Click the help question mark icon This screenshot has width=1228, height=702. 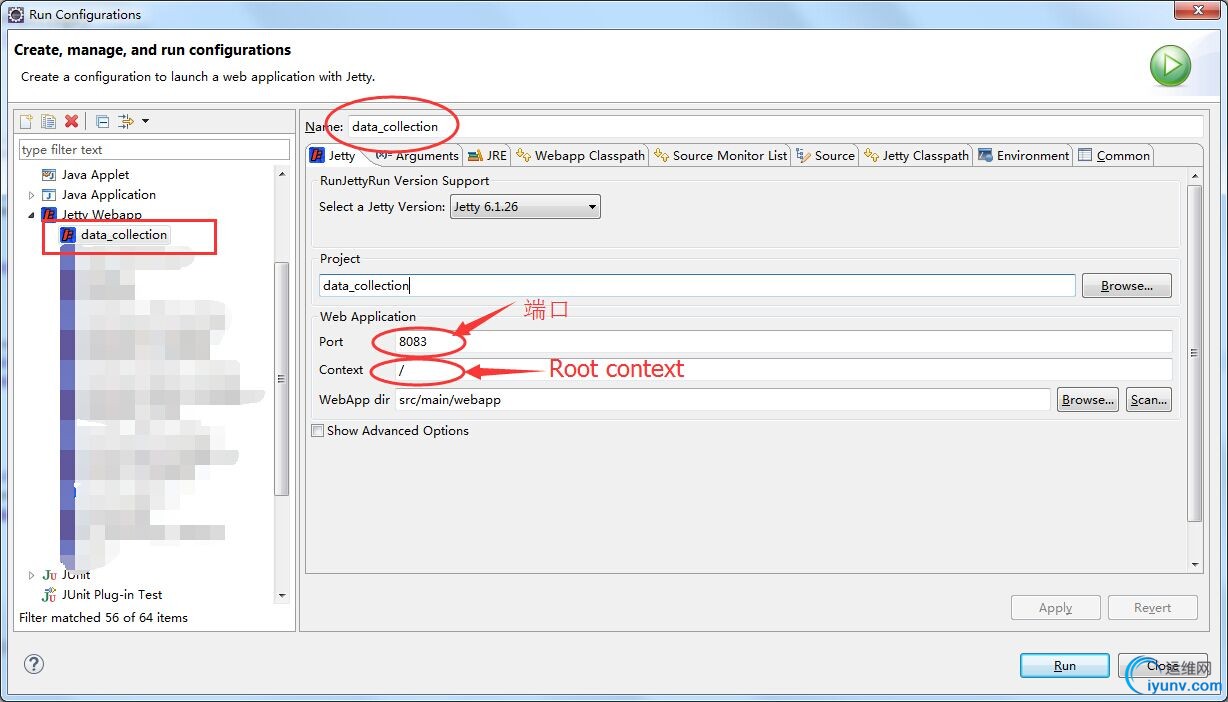(x=34, y=664)
